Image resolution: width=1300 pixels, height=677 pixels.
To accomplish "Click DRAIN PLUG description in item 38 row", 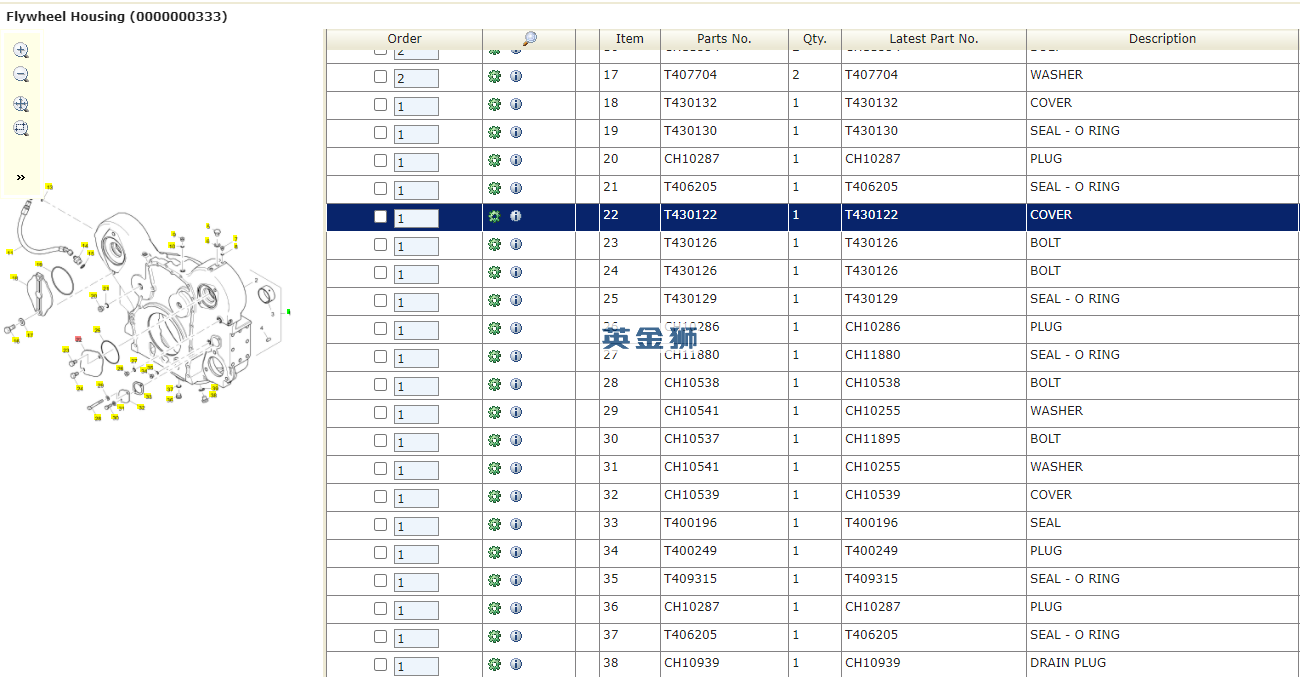I will click(1068, 663).
